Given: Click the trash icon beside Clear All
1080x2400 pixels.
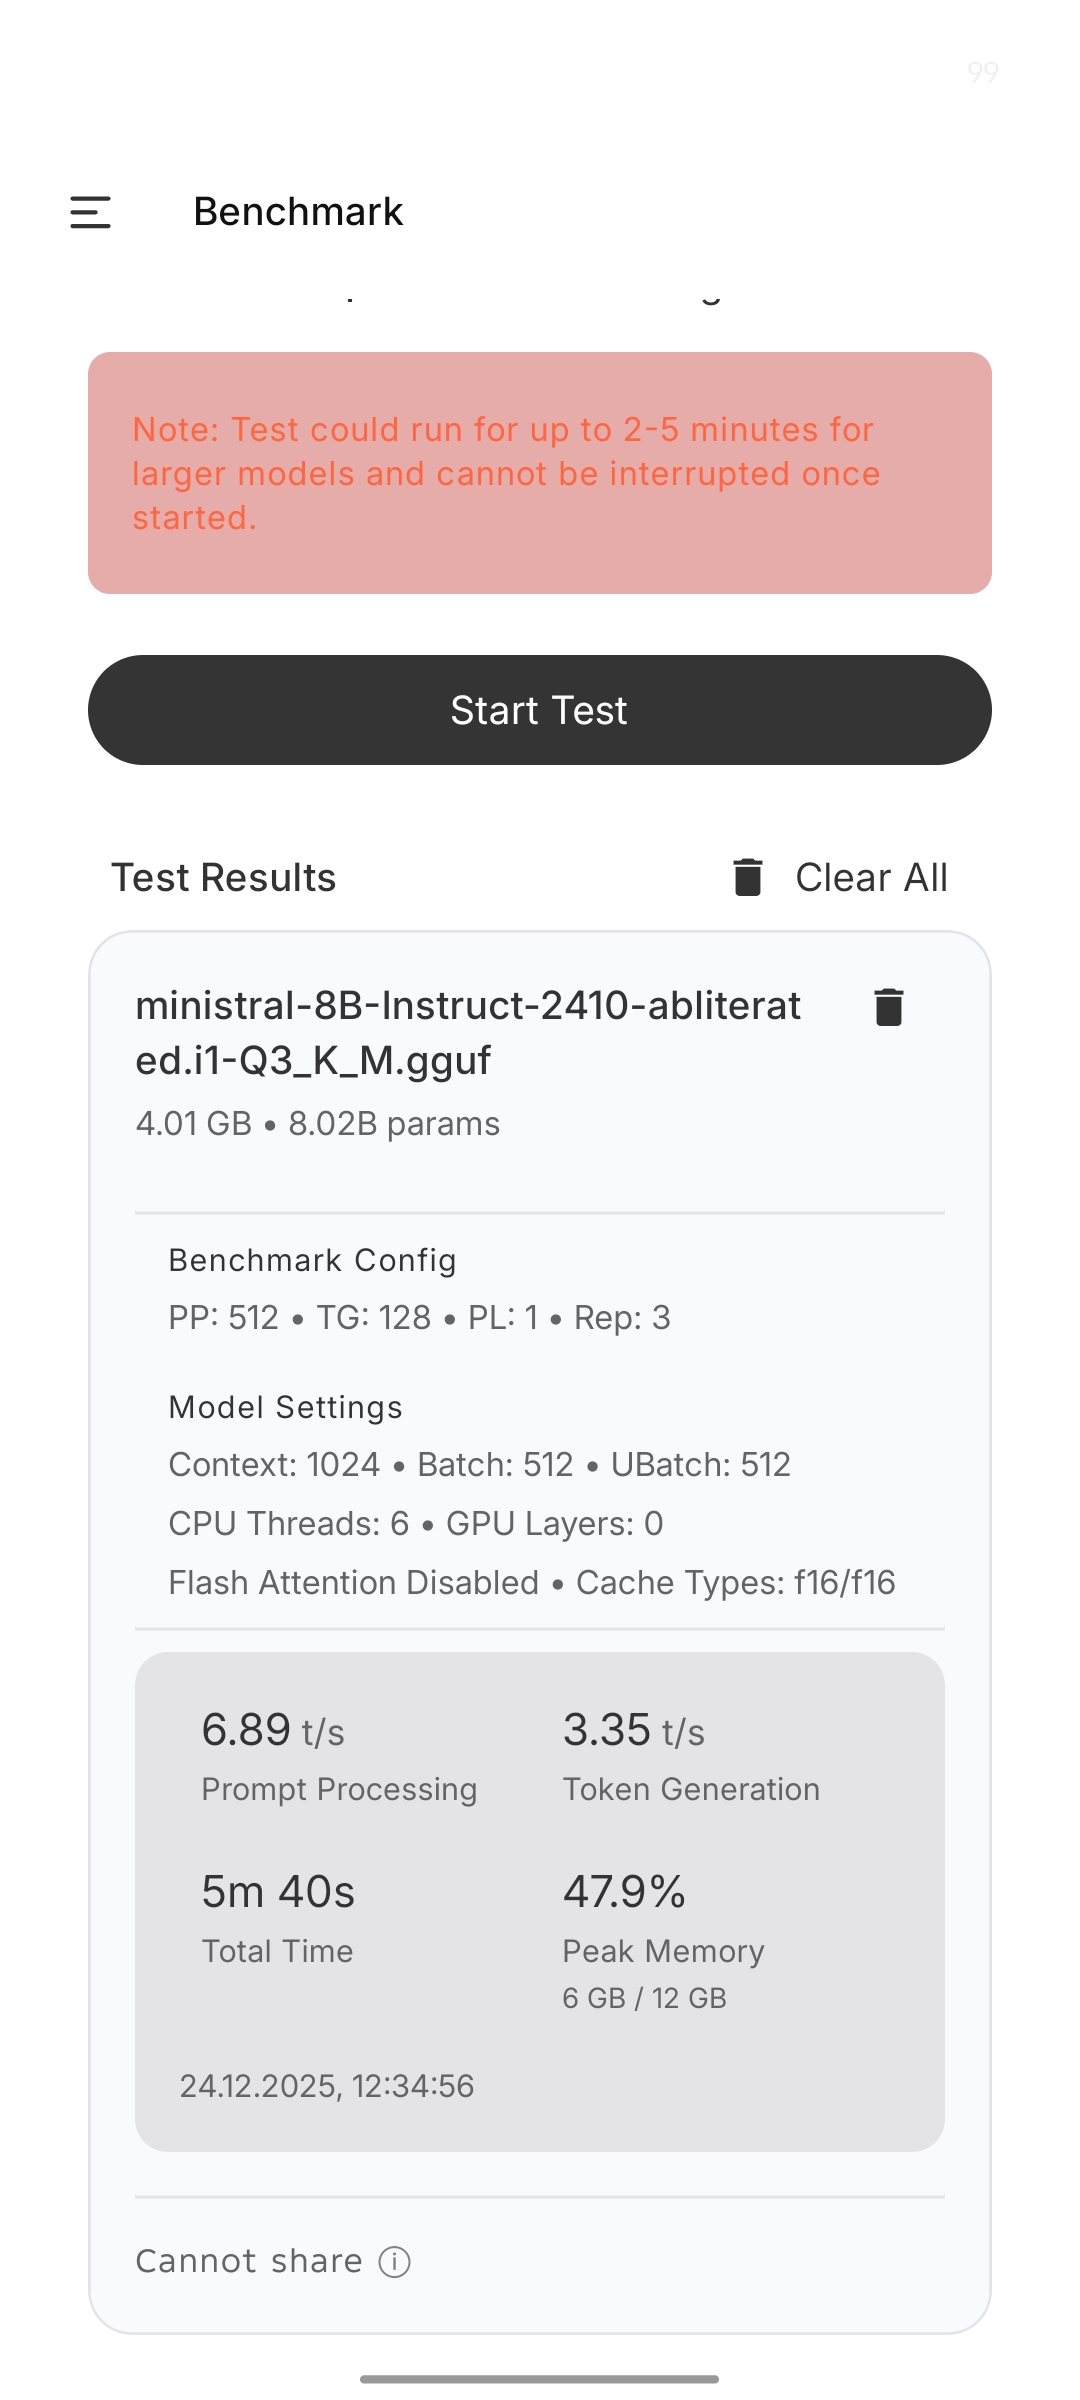Looking at the screenshot, I should tap(748, 877).
